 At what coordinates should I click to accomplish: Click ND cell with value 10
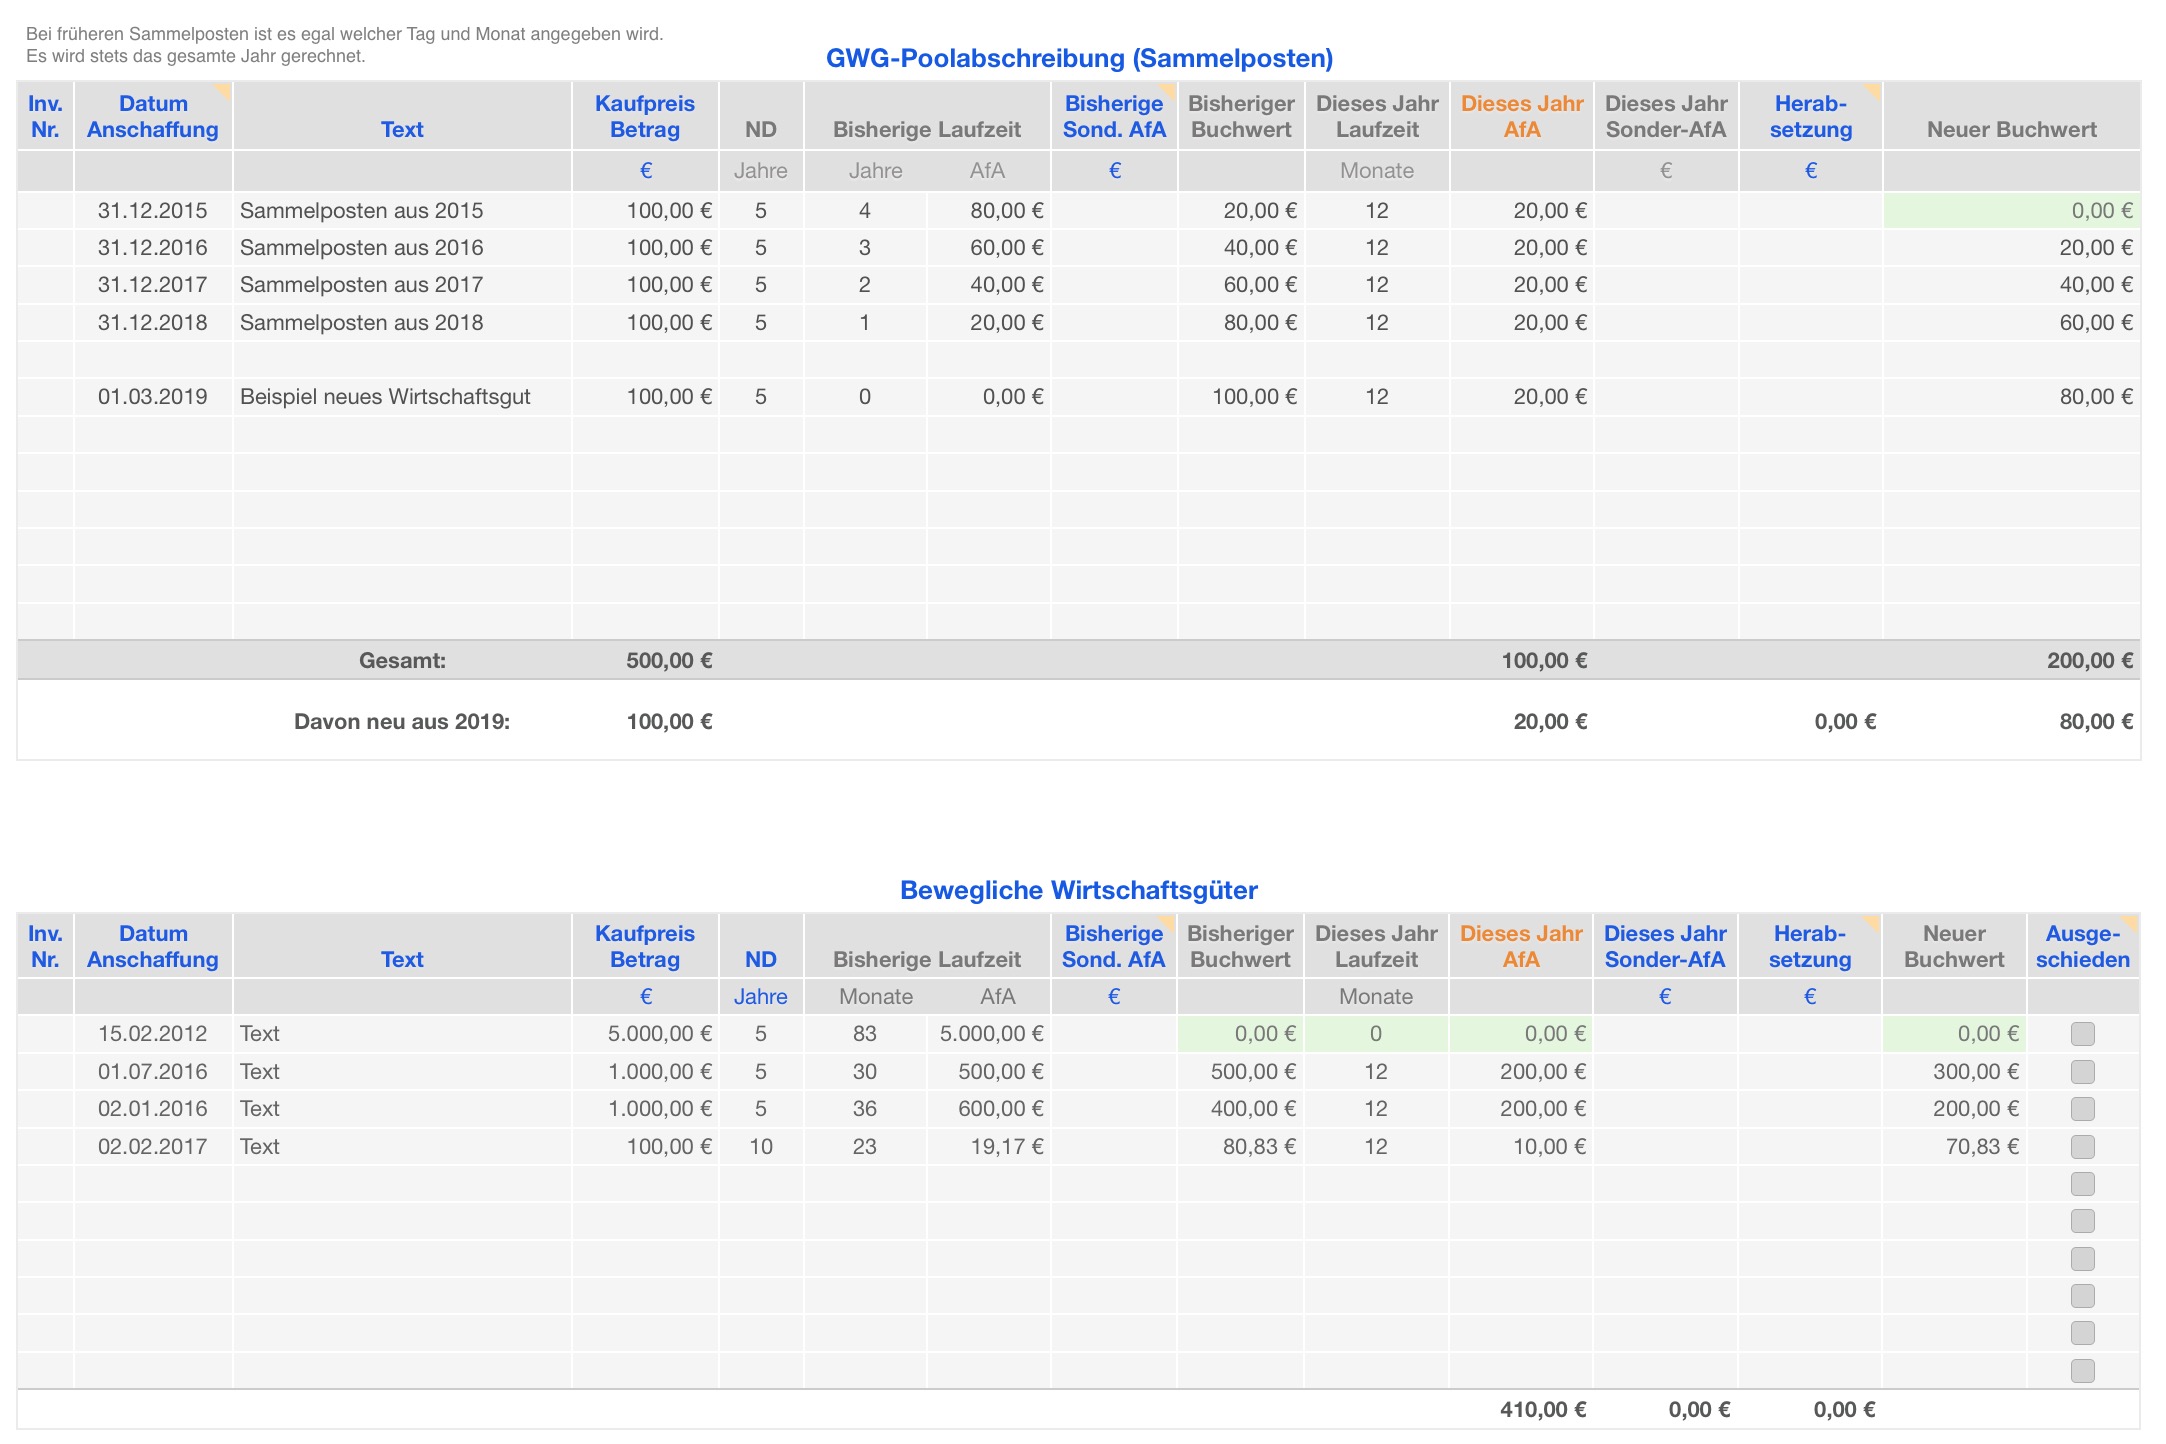pos(761,1147)
